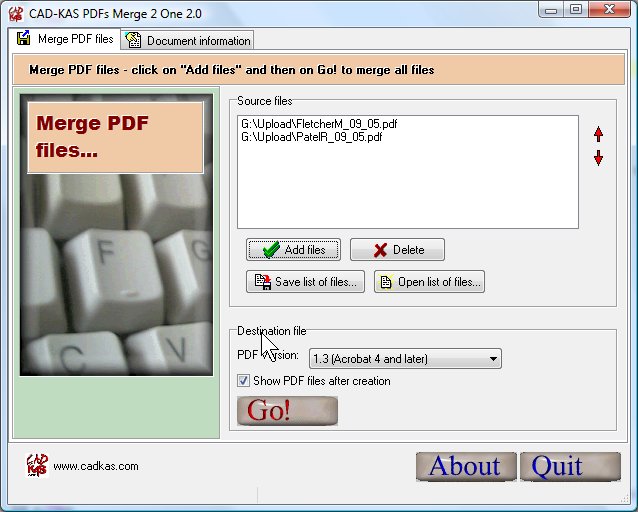Click the green checkmark on Add files

click(x=270, y=250)
